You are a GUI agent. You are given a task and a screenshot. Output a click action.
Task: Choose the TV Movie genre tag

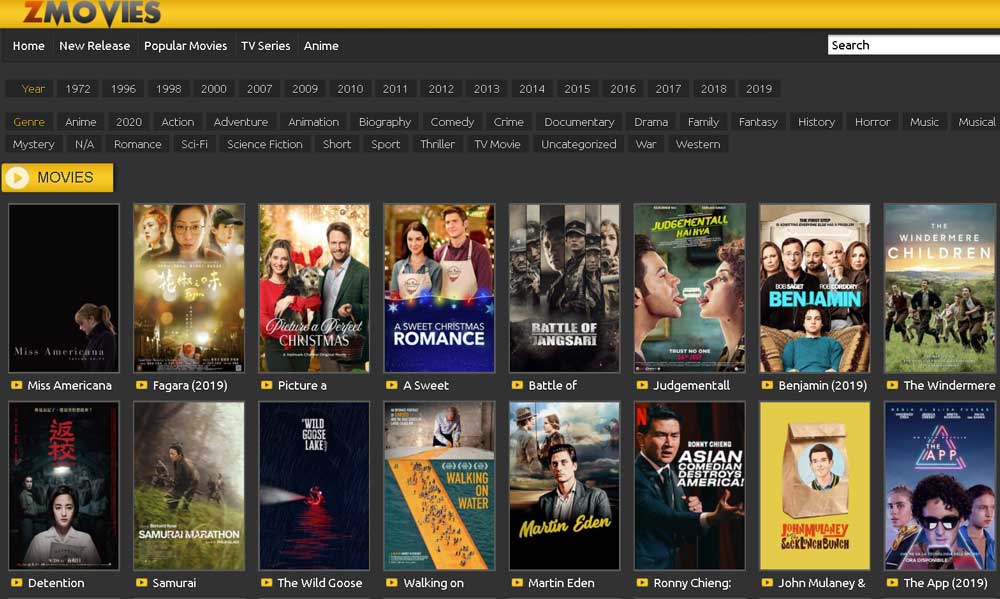[497, 144]
